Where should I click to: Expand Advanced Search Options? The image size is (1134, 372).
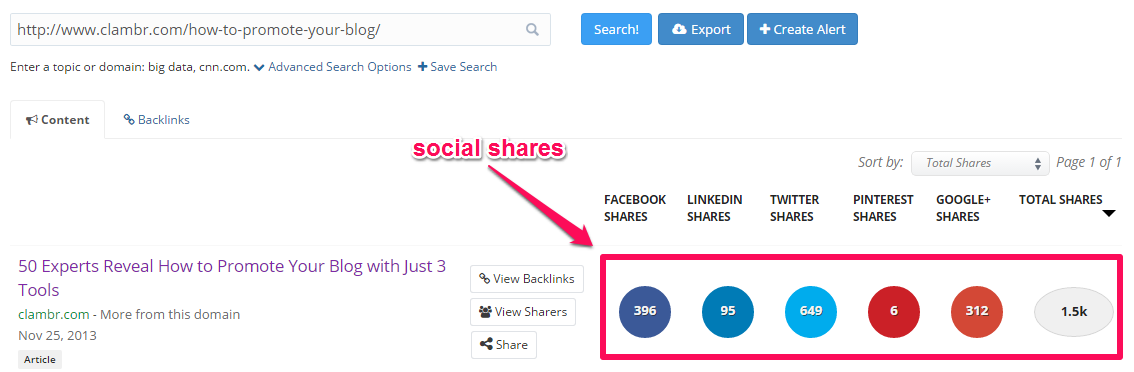click(x=333, y=67)
